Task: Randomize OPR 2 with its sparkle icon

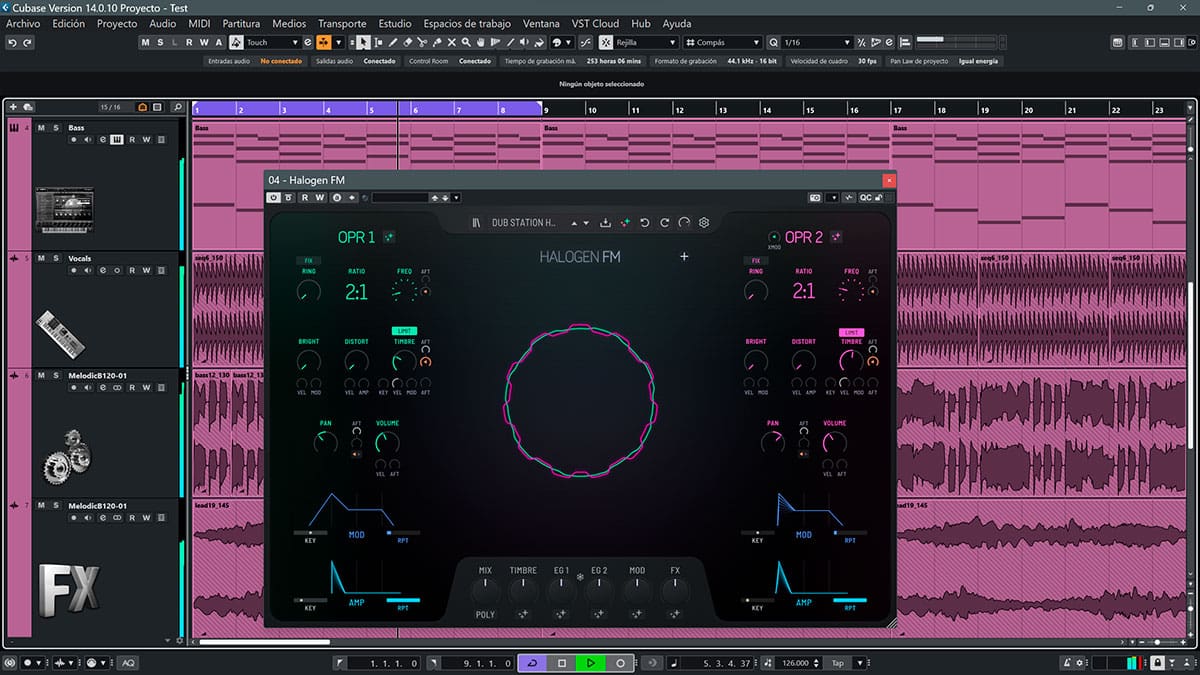Action: click(836, 237)
